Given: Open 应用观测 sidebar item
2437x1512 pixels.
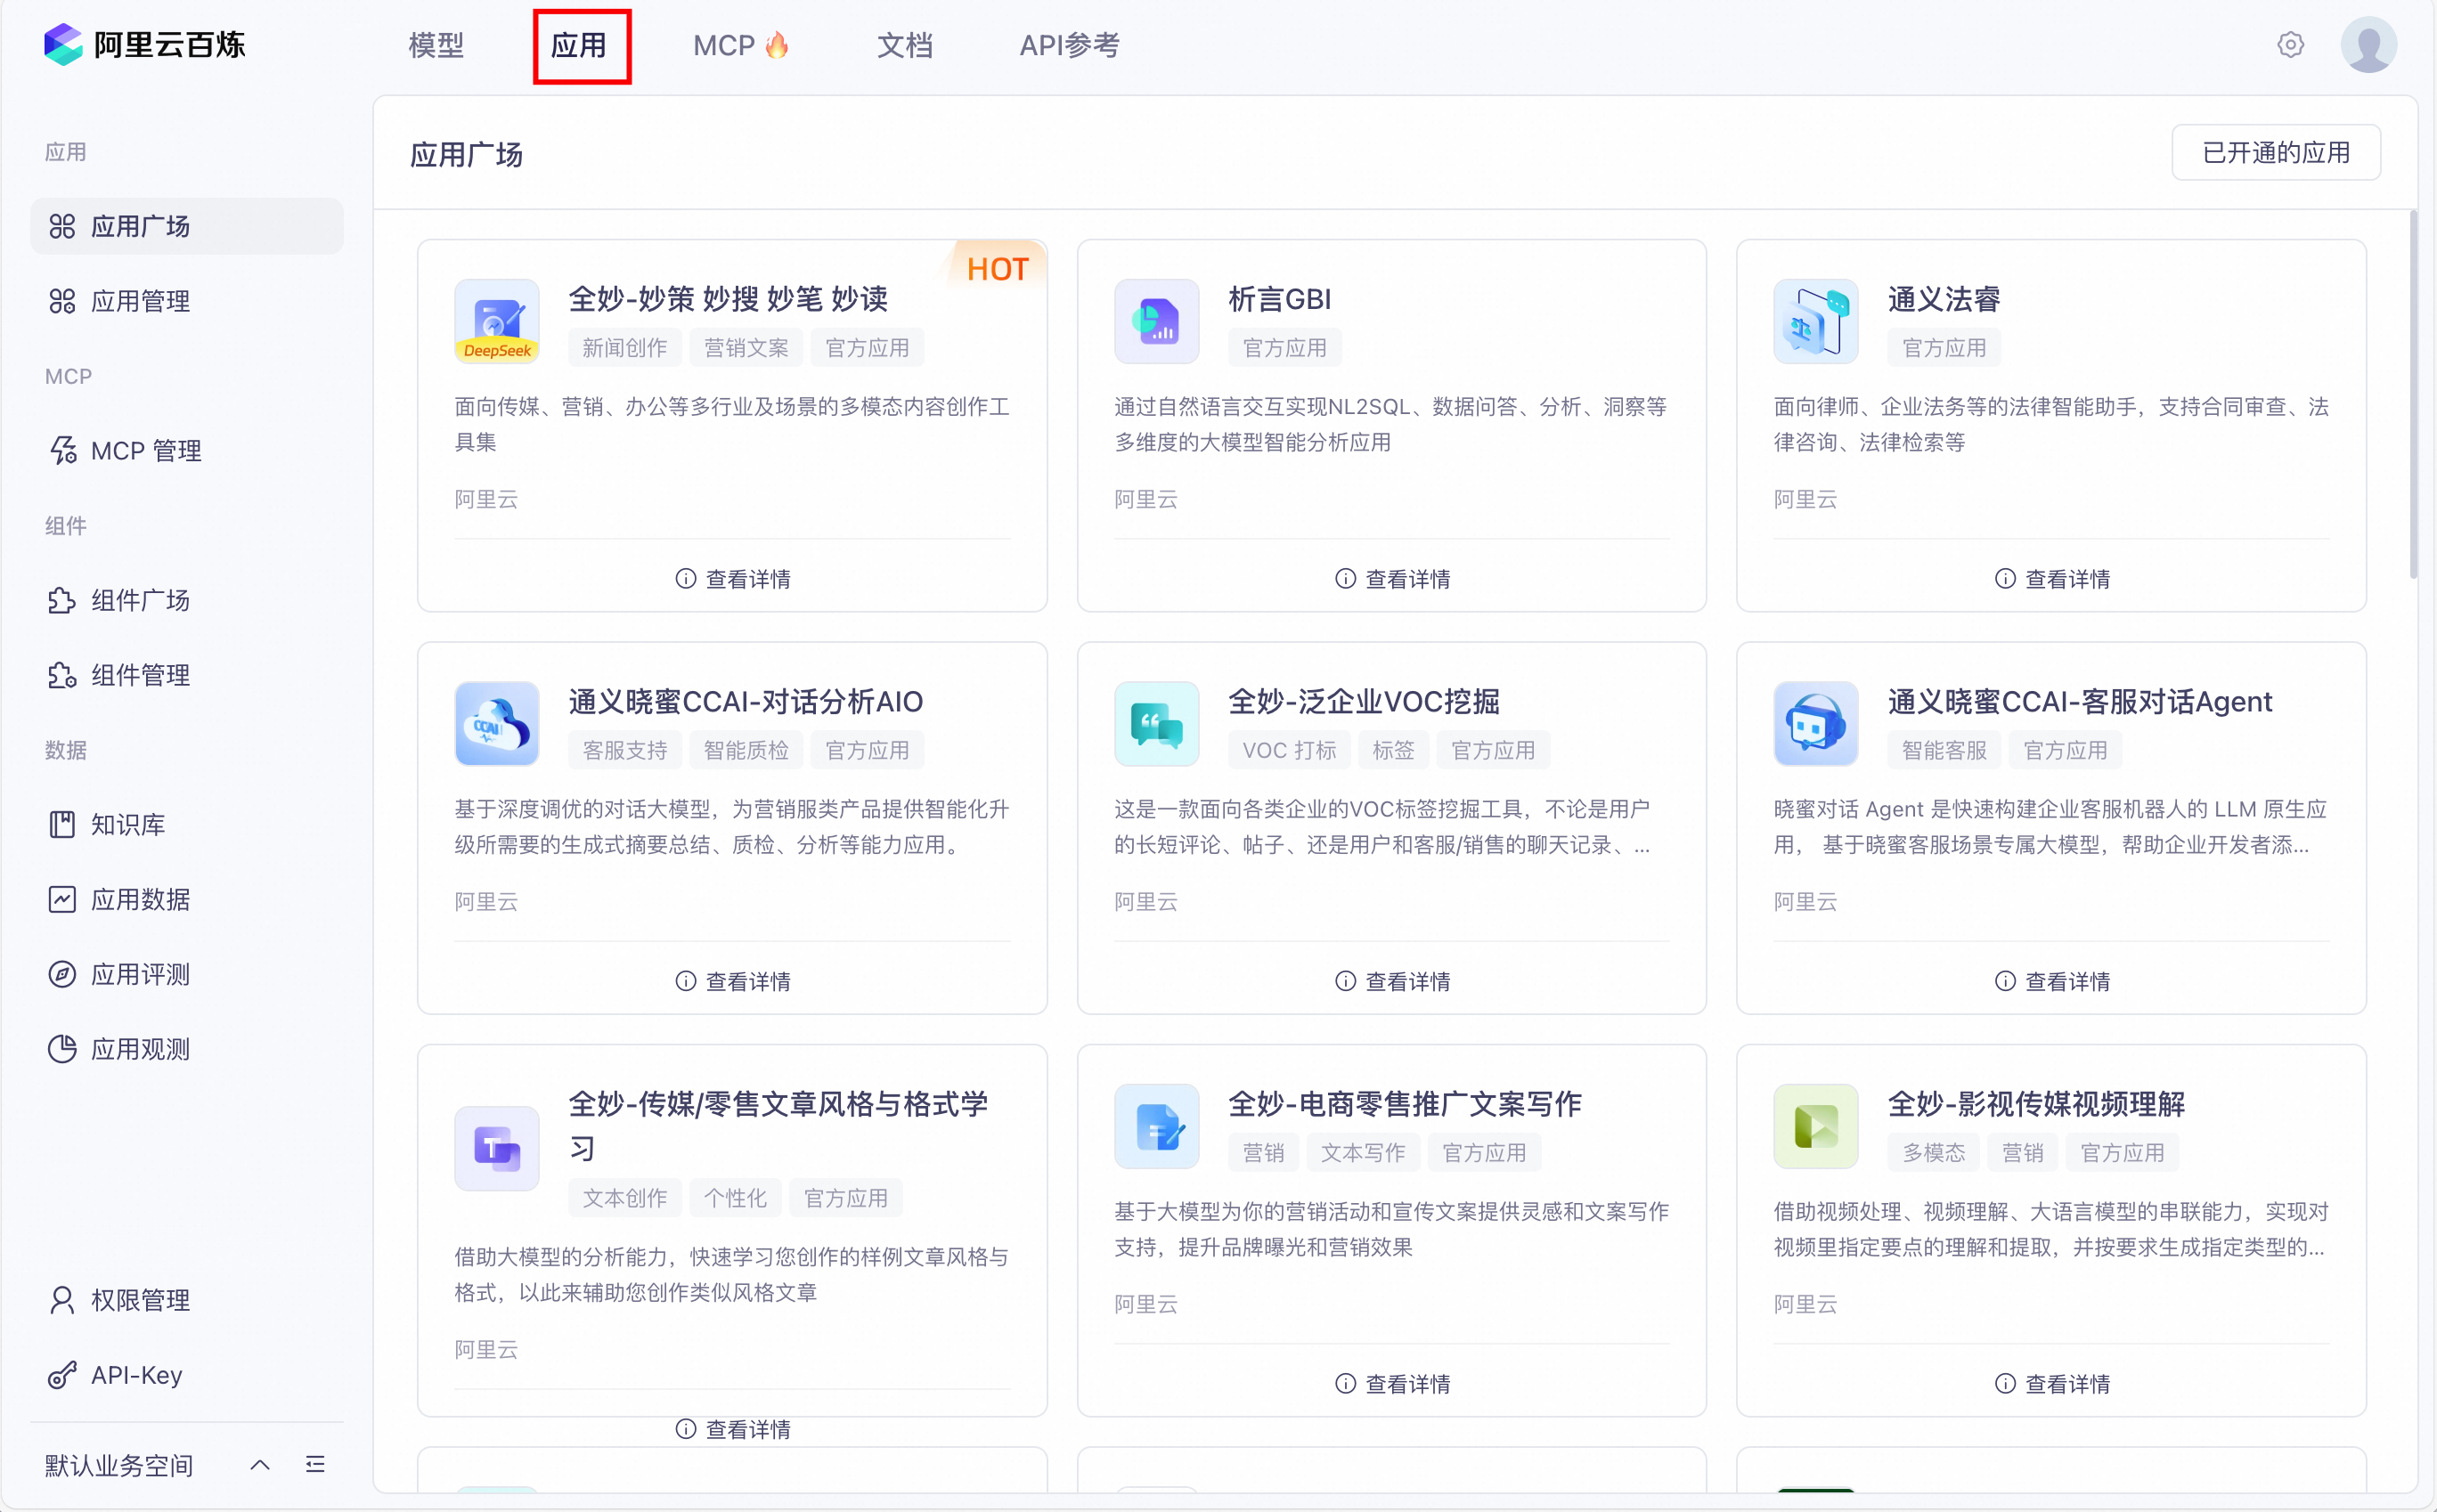Looking at the screenshot, I should (x=140, y=1049).
